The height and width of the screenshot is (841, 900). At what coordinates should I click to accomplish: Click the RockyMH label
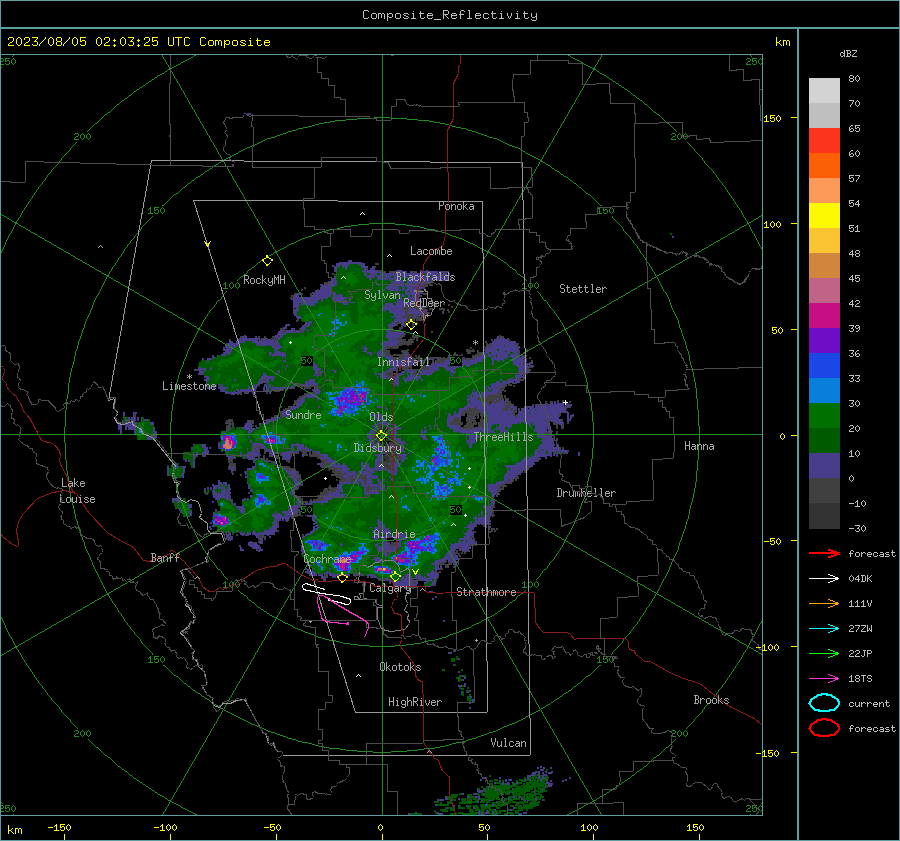coord(264,280)
